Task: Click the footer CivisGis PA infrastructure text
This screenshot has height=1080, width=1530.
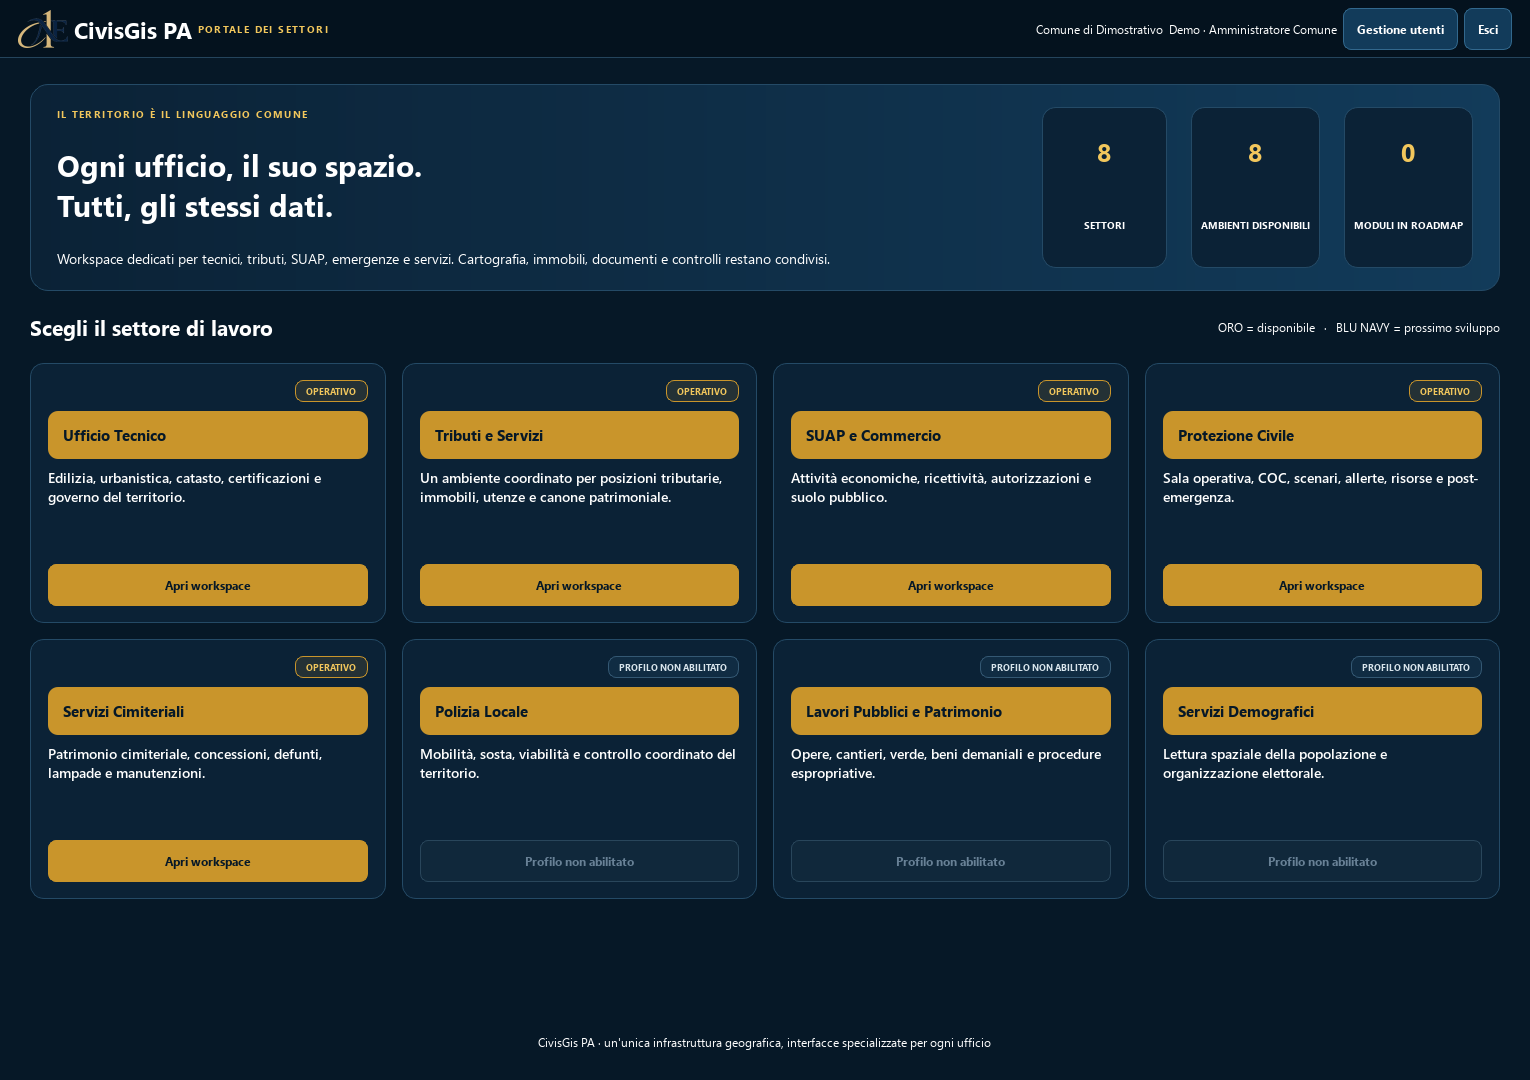Action: (x=764, y=1043)
